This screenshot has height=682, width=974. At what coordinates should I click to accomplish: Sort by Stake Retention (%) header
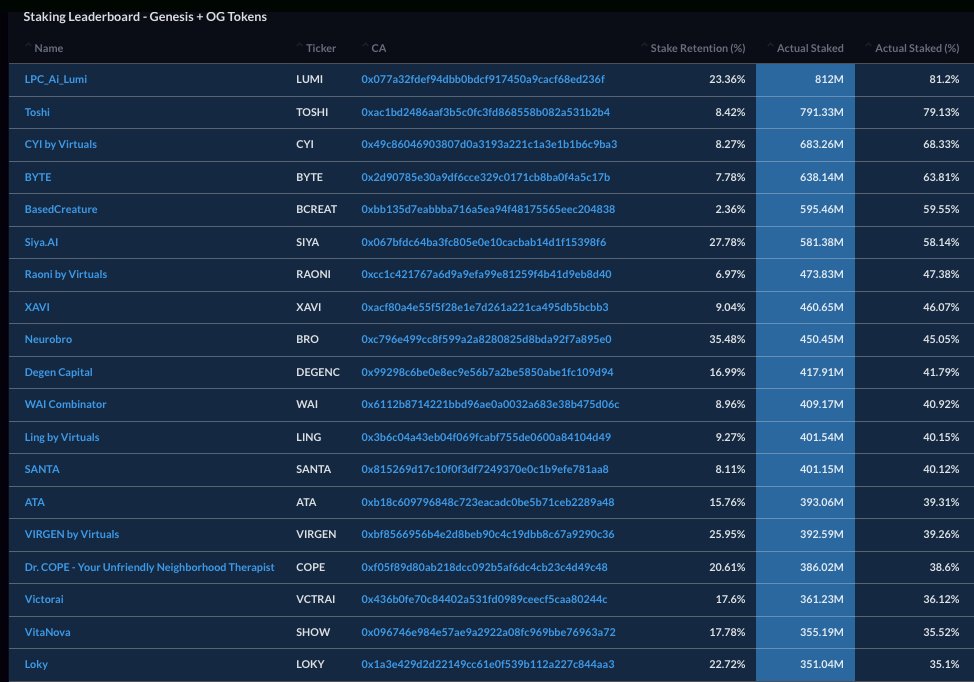[x=698, y=48]
